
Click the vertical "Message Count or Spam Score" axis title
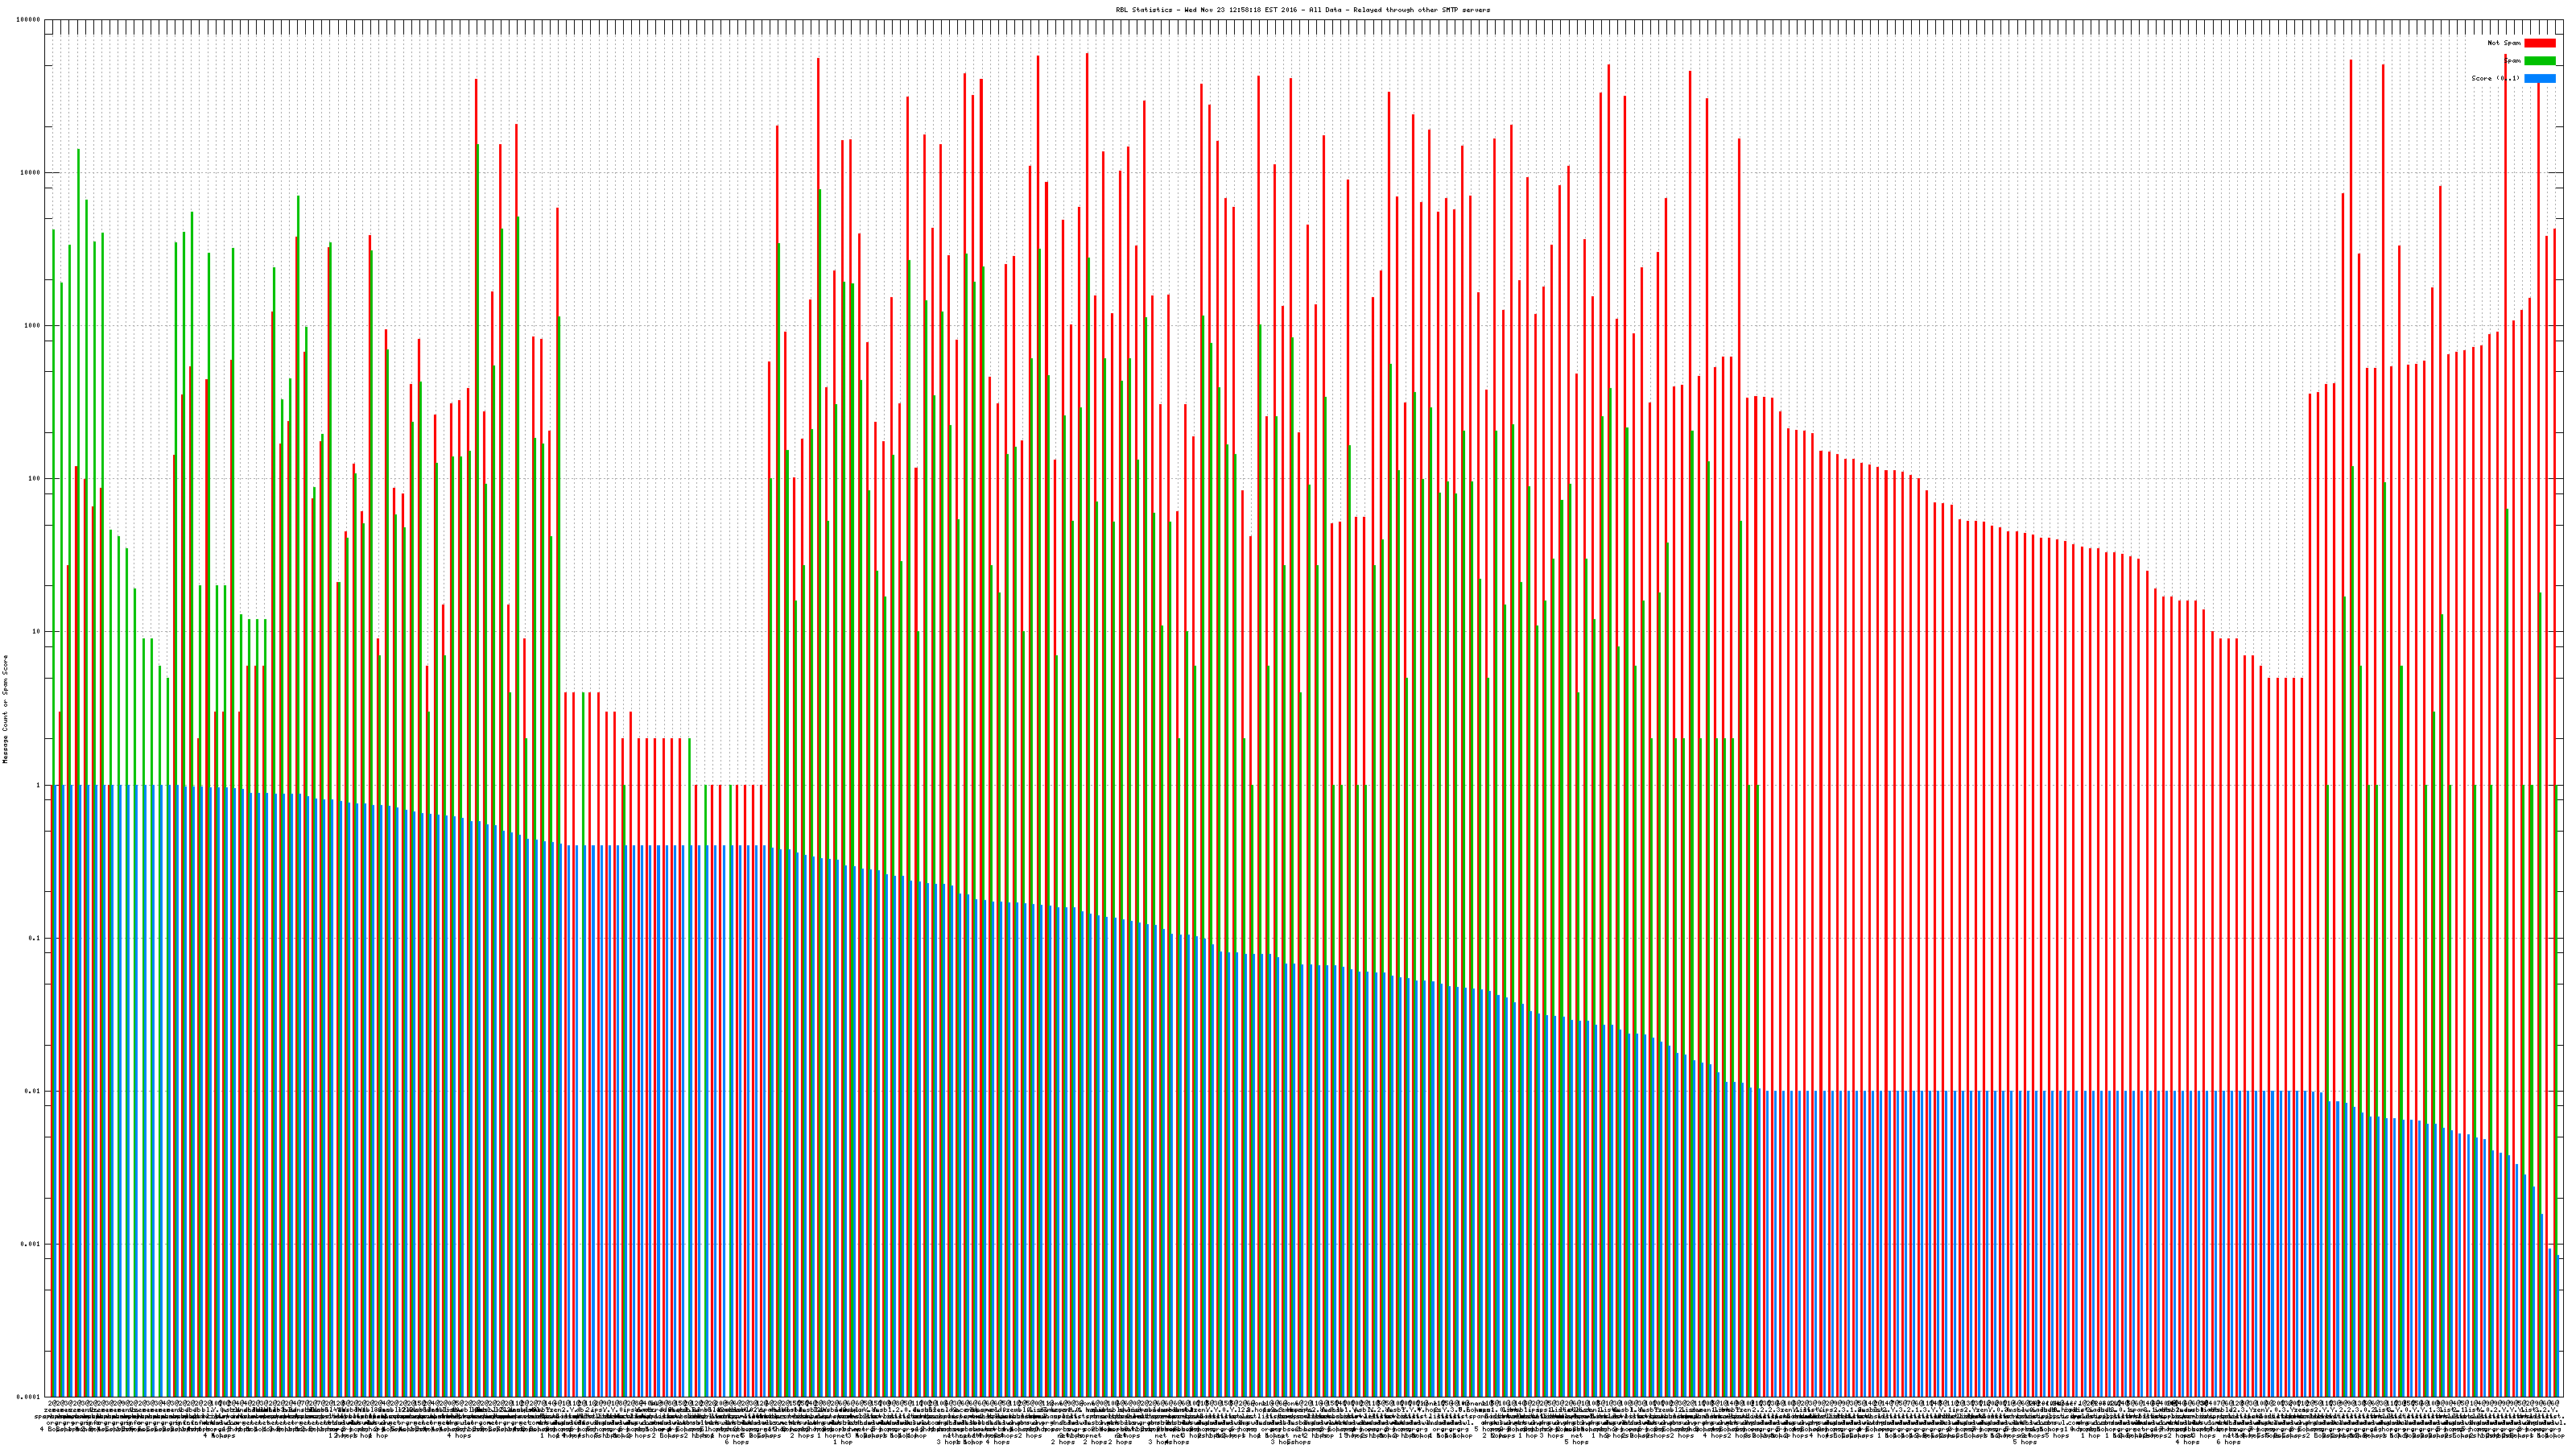coord(5,709)
